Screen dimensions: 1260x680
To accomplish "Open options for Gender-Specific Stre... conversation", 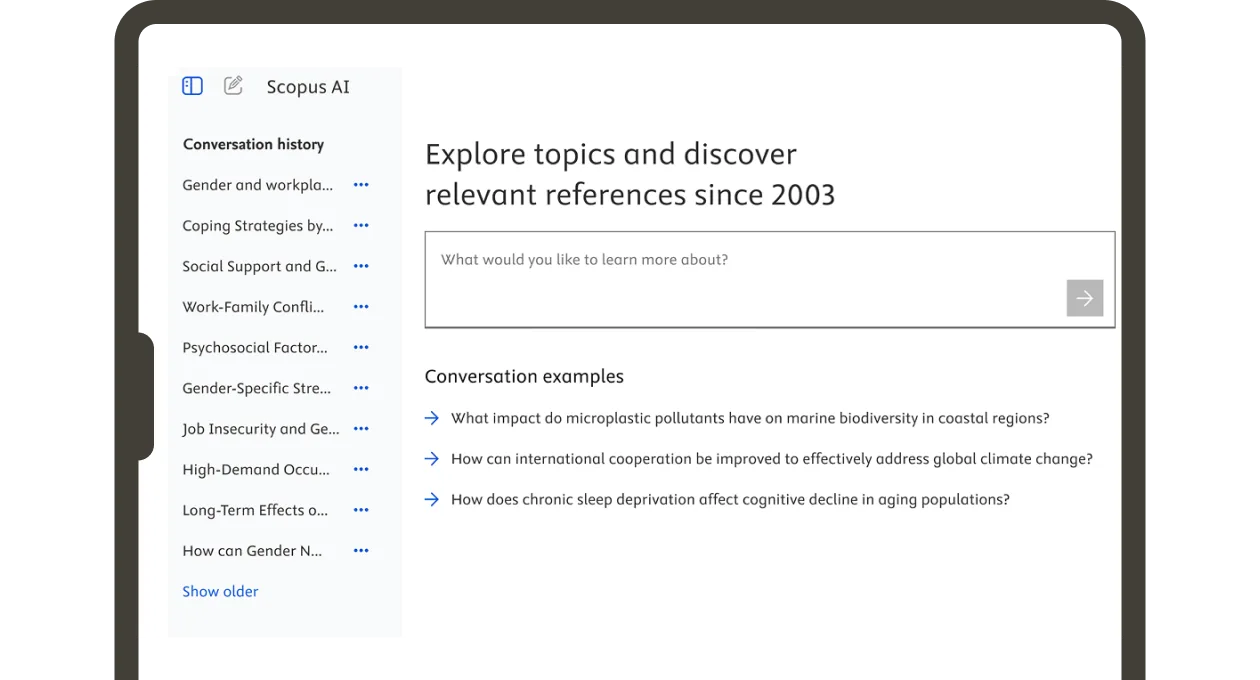I will tap(361, 388).
